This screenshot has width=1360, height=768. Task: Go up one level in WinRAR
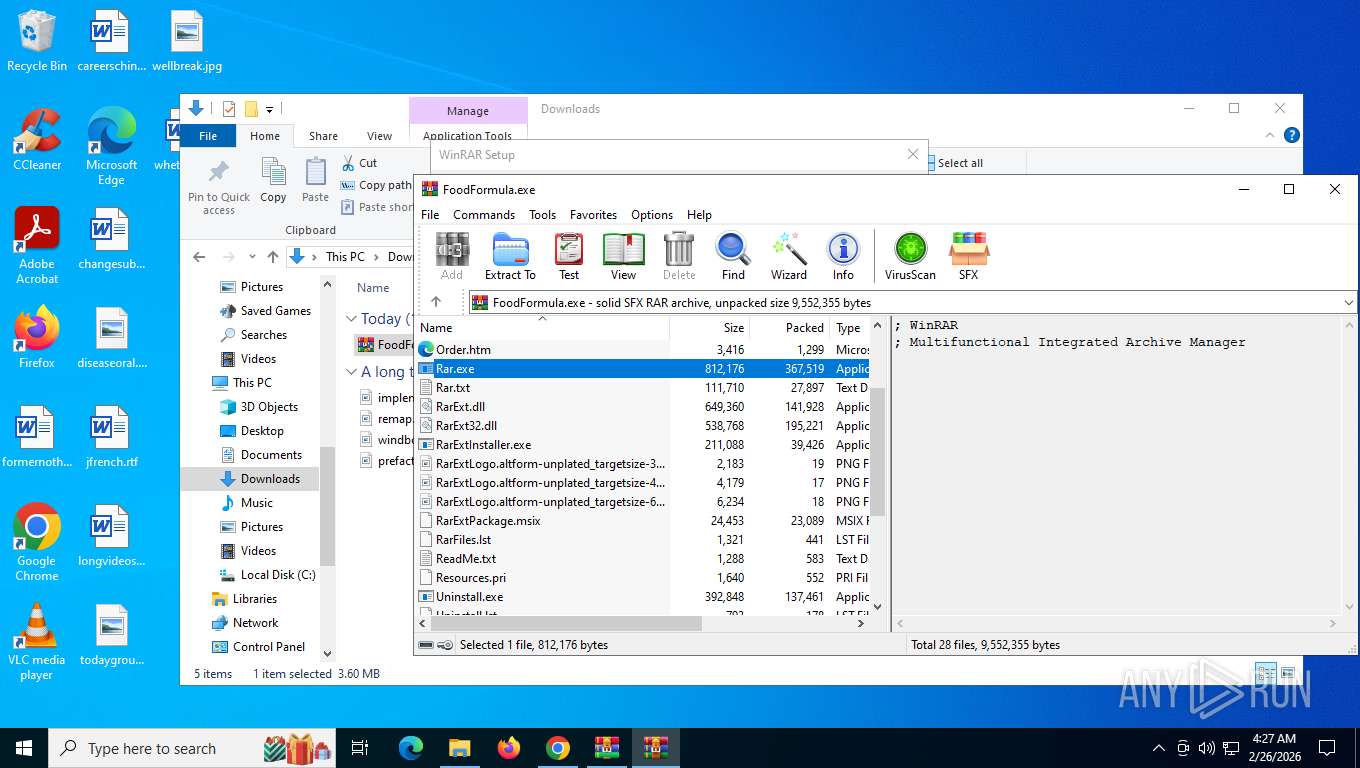click(x=436, y=302)
